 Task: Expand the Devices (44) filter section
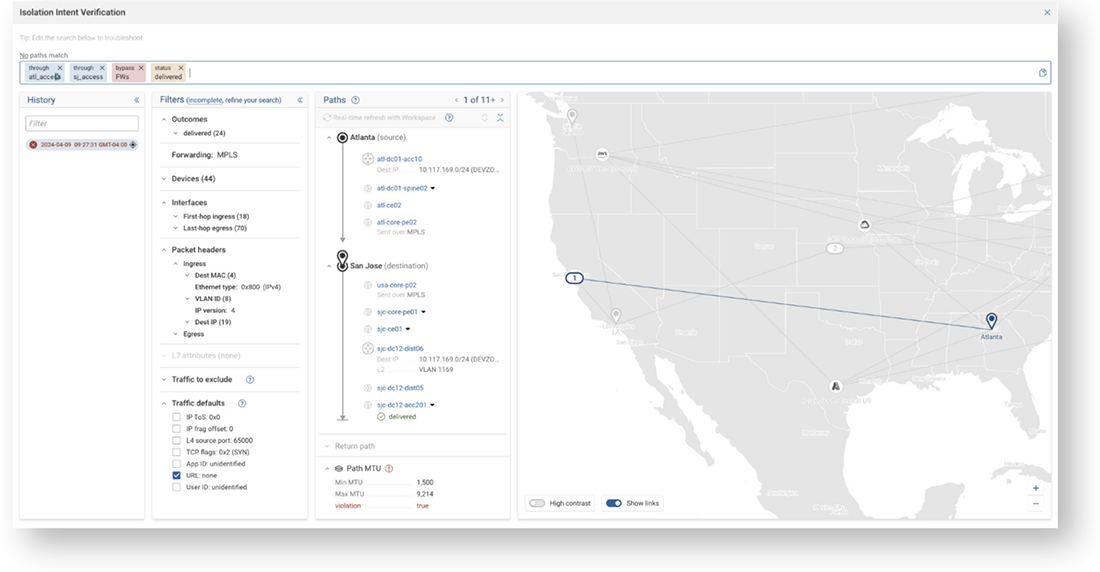164,179
